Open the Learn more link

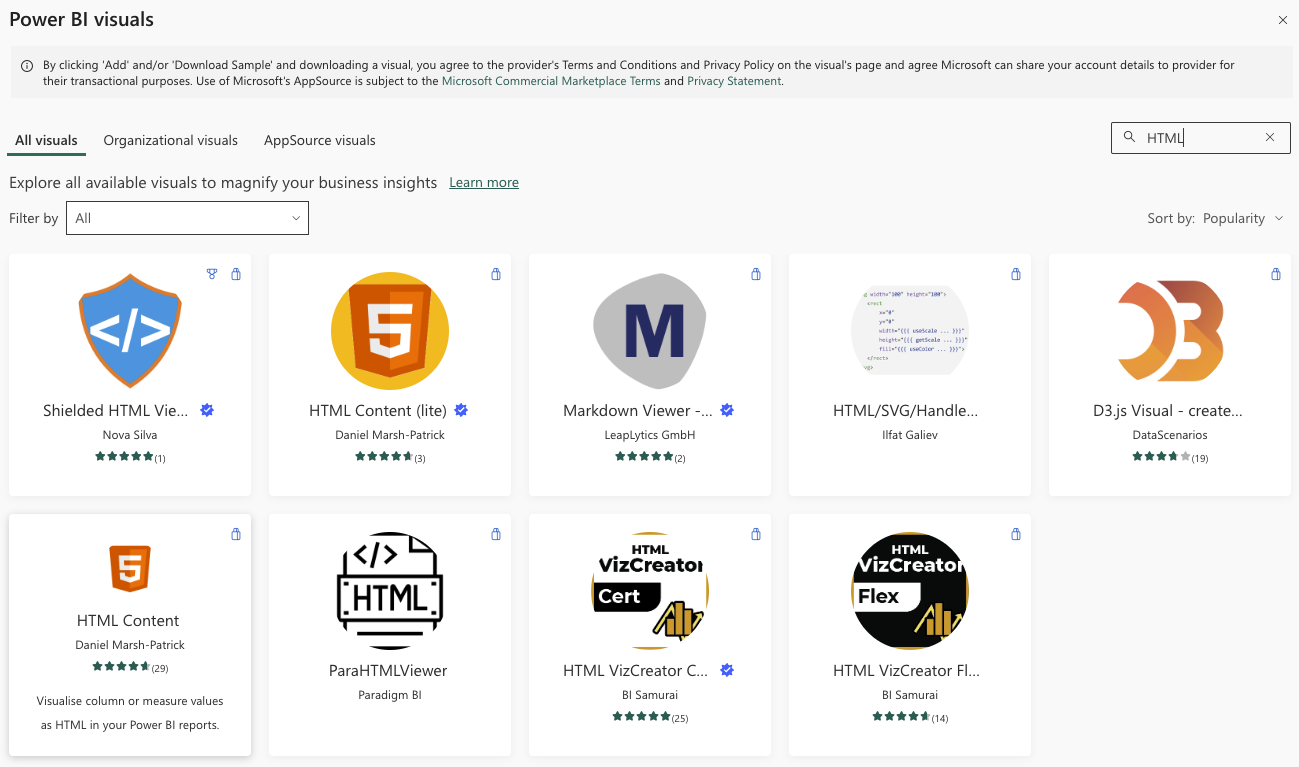click(484, 183)
